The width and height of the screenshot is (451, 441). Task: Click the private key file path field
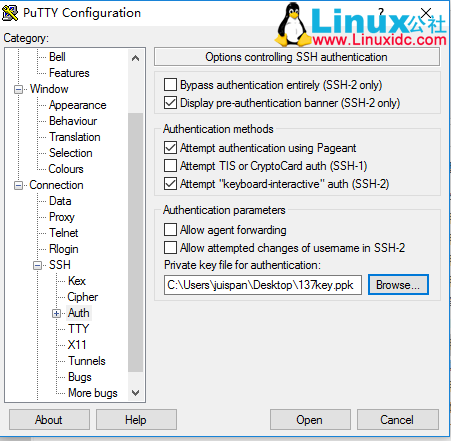pyautogui.click(x=263, y=285)
